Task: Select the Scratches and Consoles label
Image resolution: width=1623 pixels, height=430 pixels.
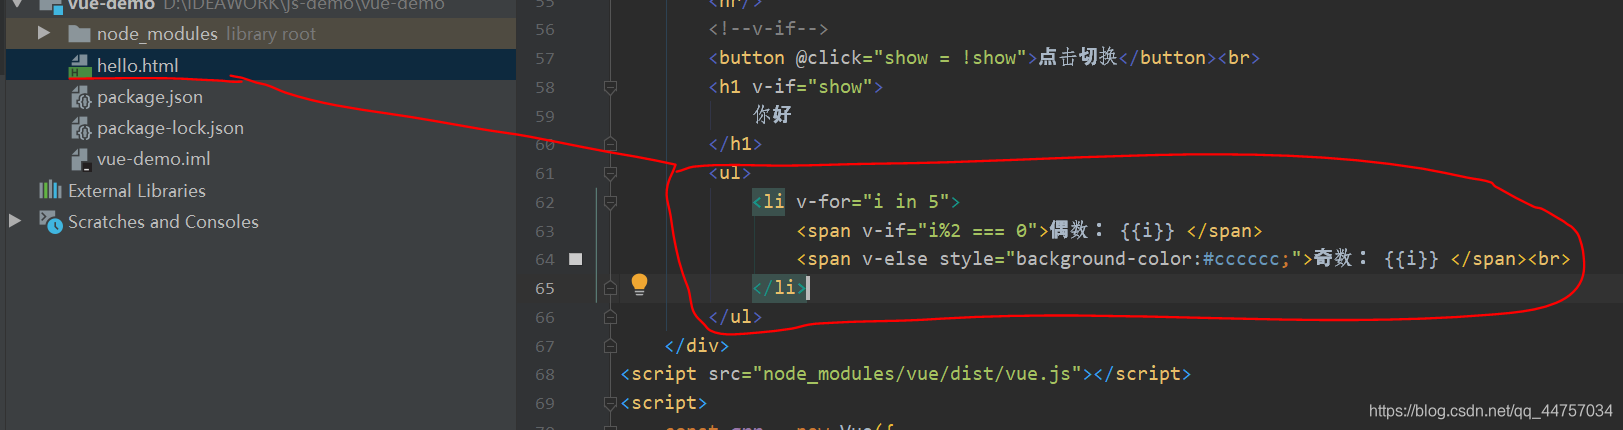Action: (163, 221)
